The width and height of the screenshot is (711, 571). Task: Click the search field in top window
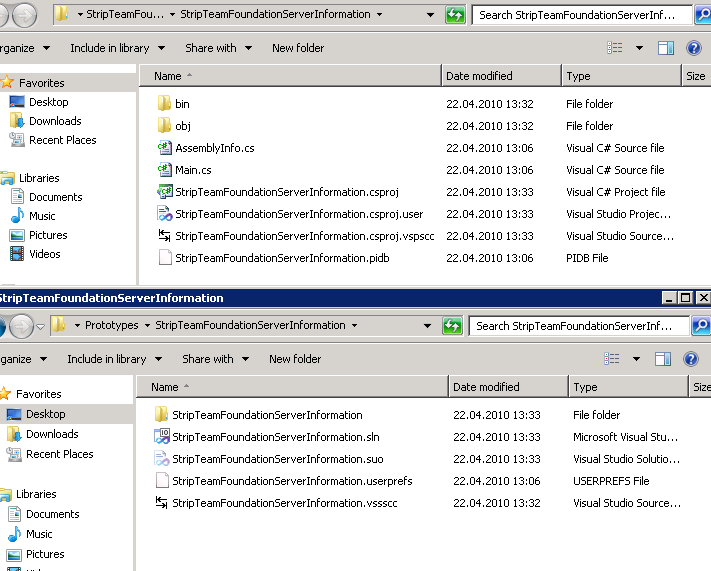581,15
